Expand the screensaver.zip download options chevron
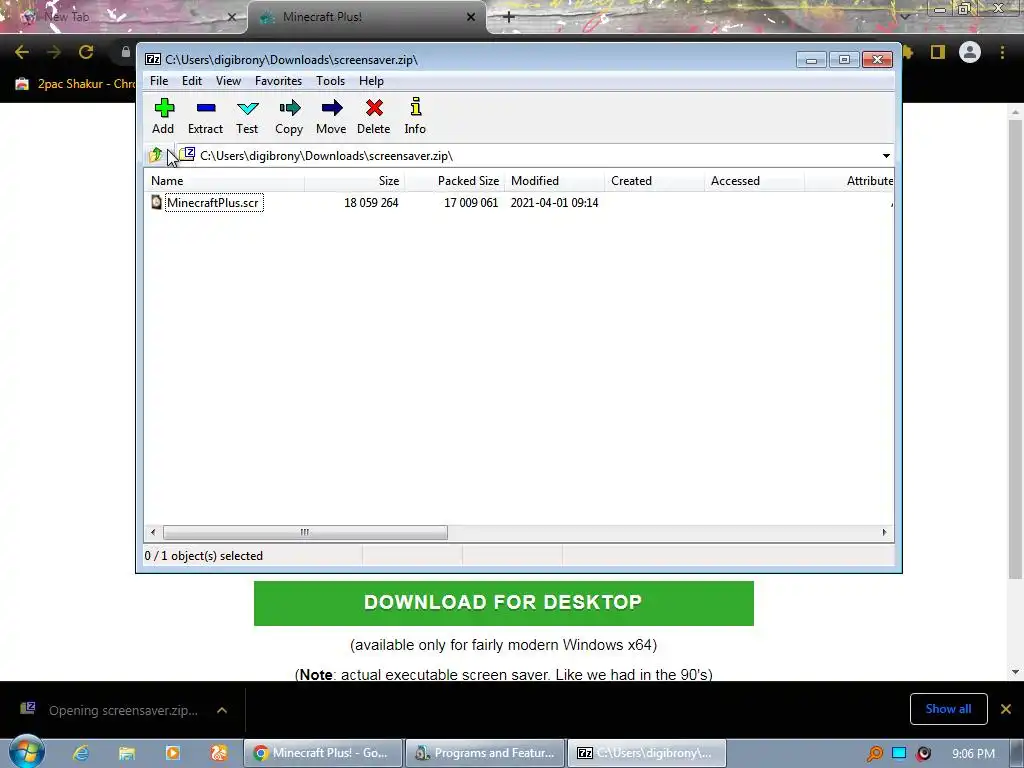 (222, 710)
